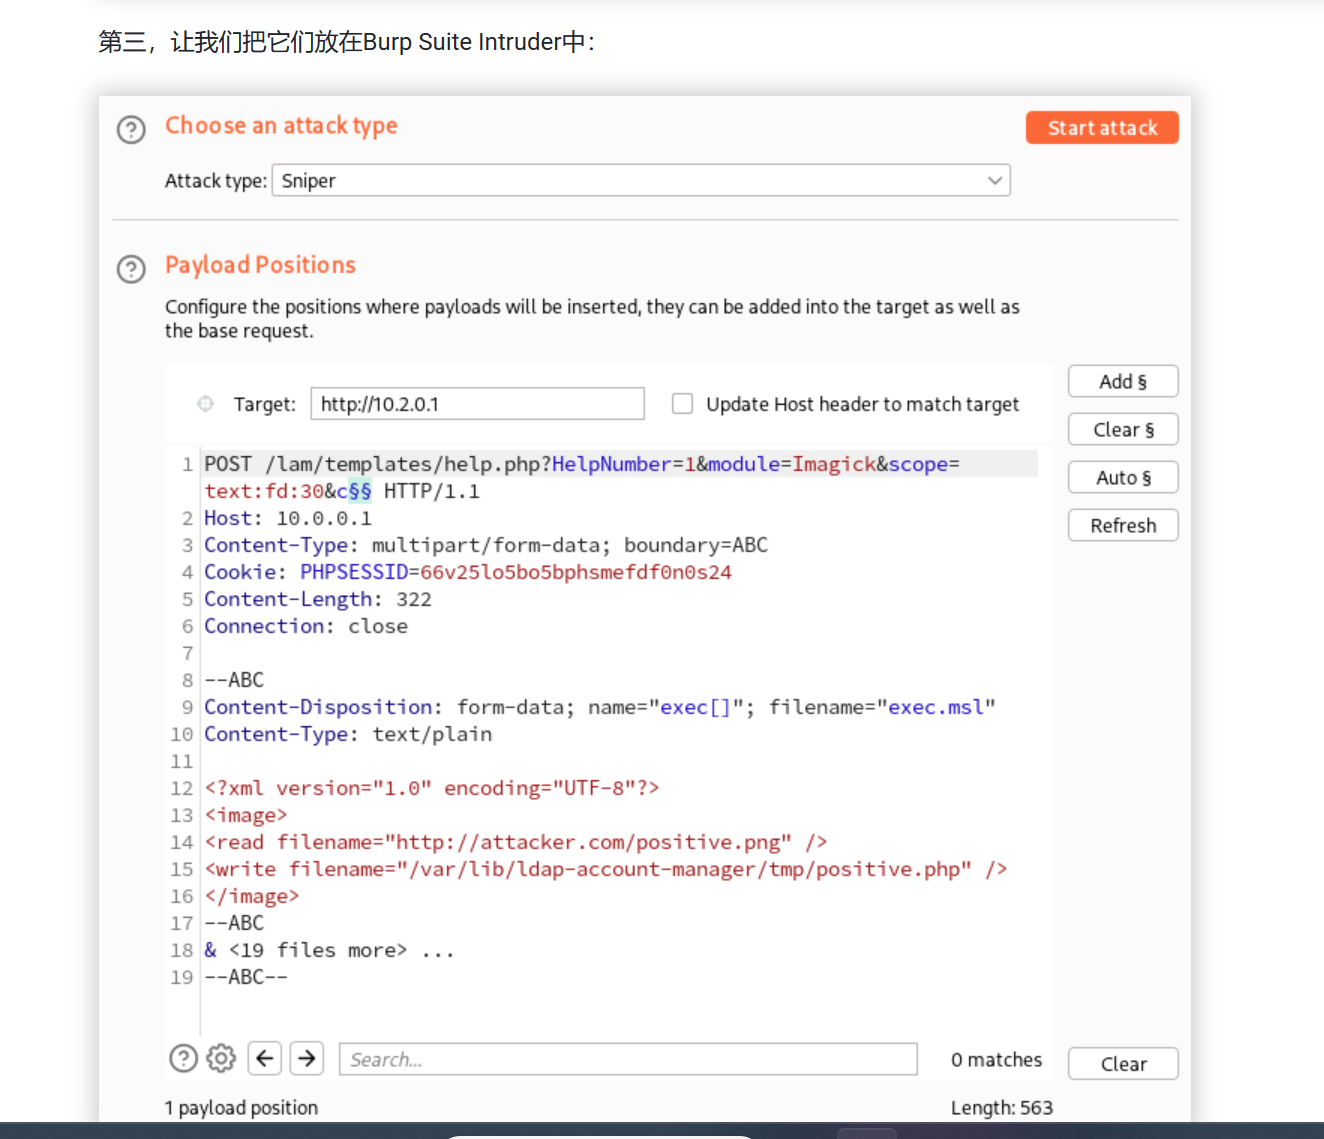This screenshot has width=1324, height=1139.
Task: Click the Clear button next to matches
Action: point(1123,1064)
